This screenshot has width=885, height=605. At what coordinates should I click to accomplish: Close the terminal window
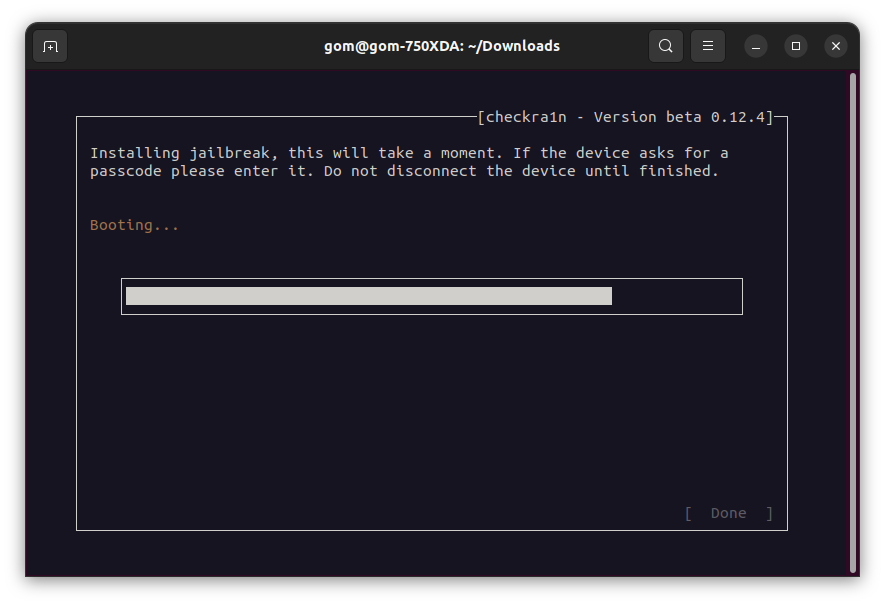click(836, 46)
